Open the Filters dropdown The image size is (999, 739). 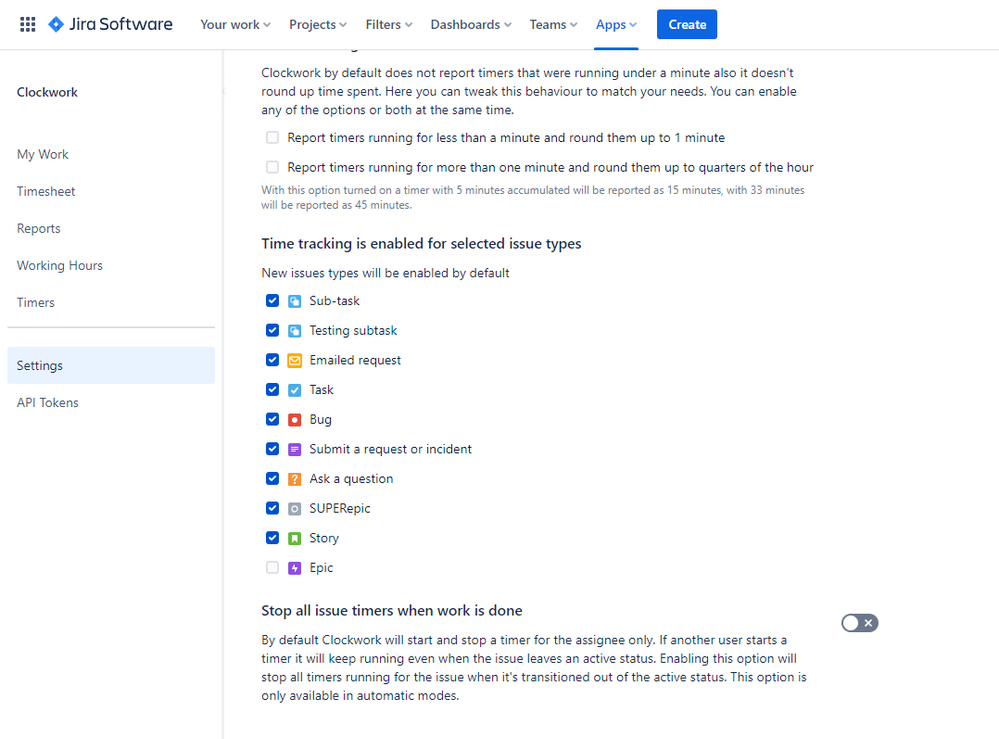388,24
